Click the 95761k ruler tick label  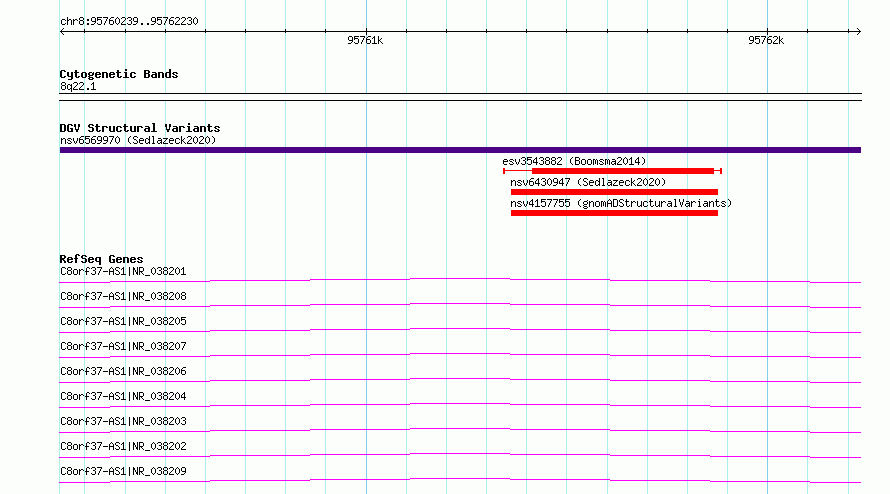click(x=365, y=40)
